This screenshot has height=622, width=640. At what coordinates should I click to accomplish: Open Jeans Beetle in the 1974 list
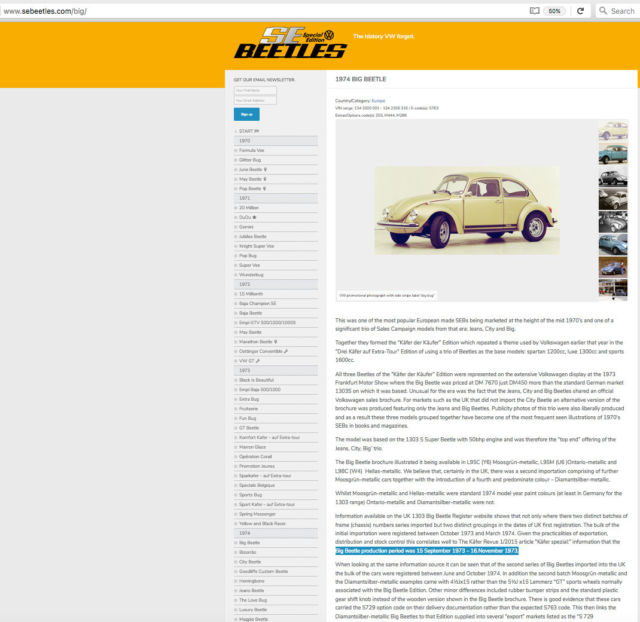coord(252,590)
